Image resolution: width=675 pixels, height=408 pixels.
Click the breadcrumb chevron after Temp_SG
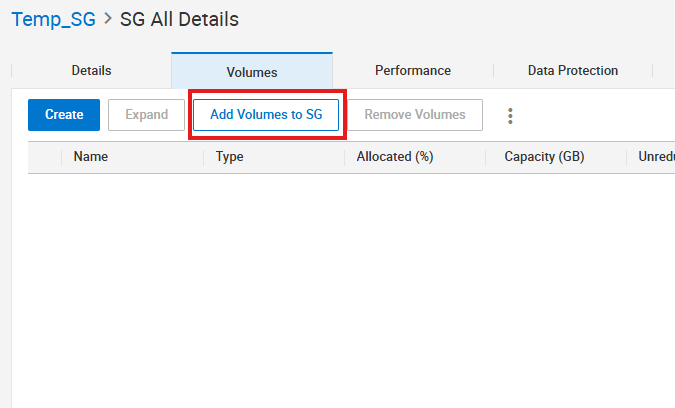107,19
